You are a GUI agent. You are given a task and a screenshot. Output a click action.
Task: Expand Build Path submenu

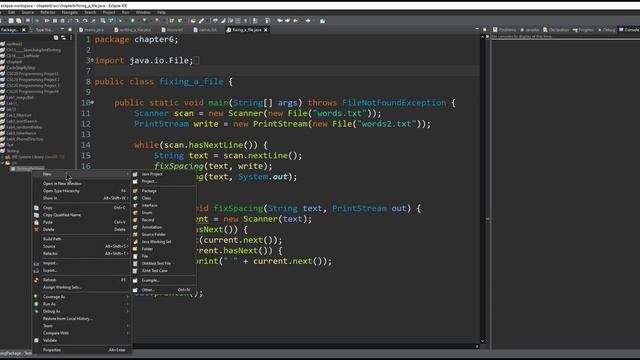point(81,239)
